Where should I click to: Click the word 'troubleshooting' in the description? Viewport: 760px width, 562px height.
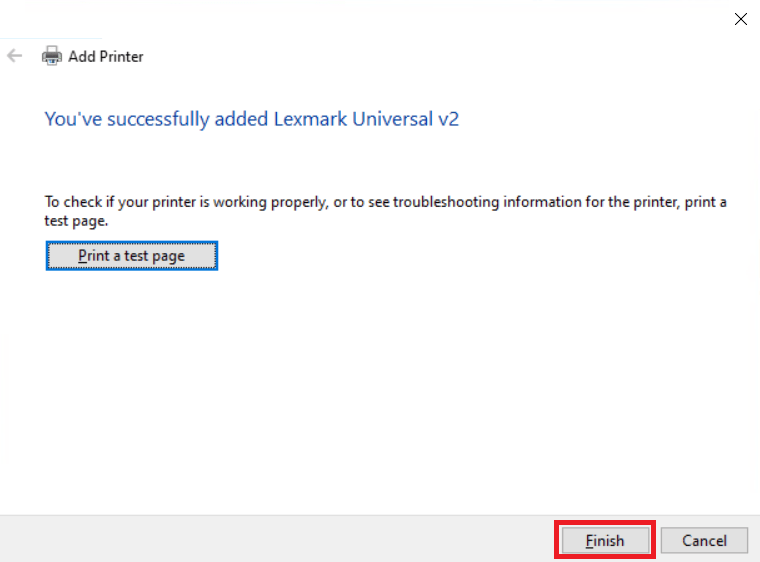(x=446, y=202)
